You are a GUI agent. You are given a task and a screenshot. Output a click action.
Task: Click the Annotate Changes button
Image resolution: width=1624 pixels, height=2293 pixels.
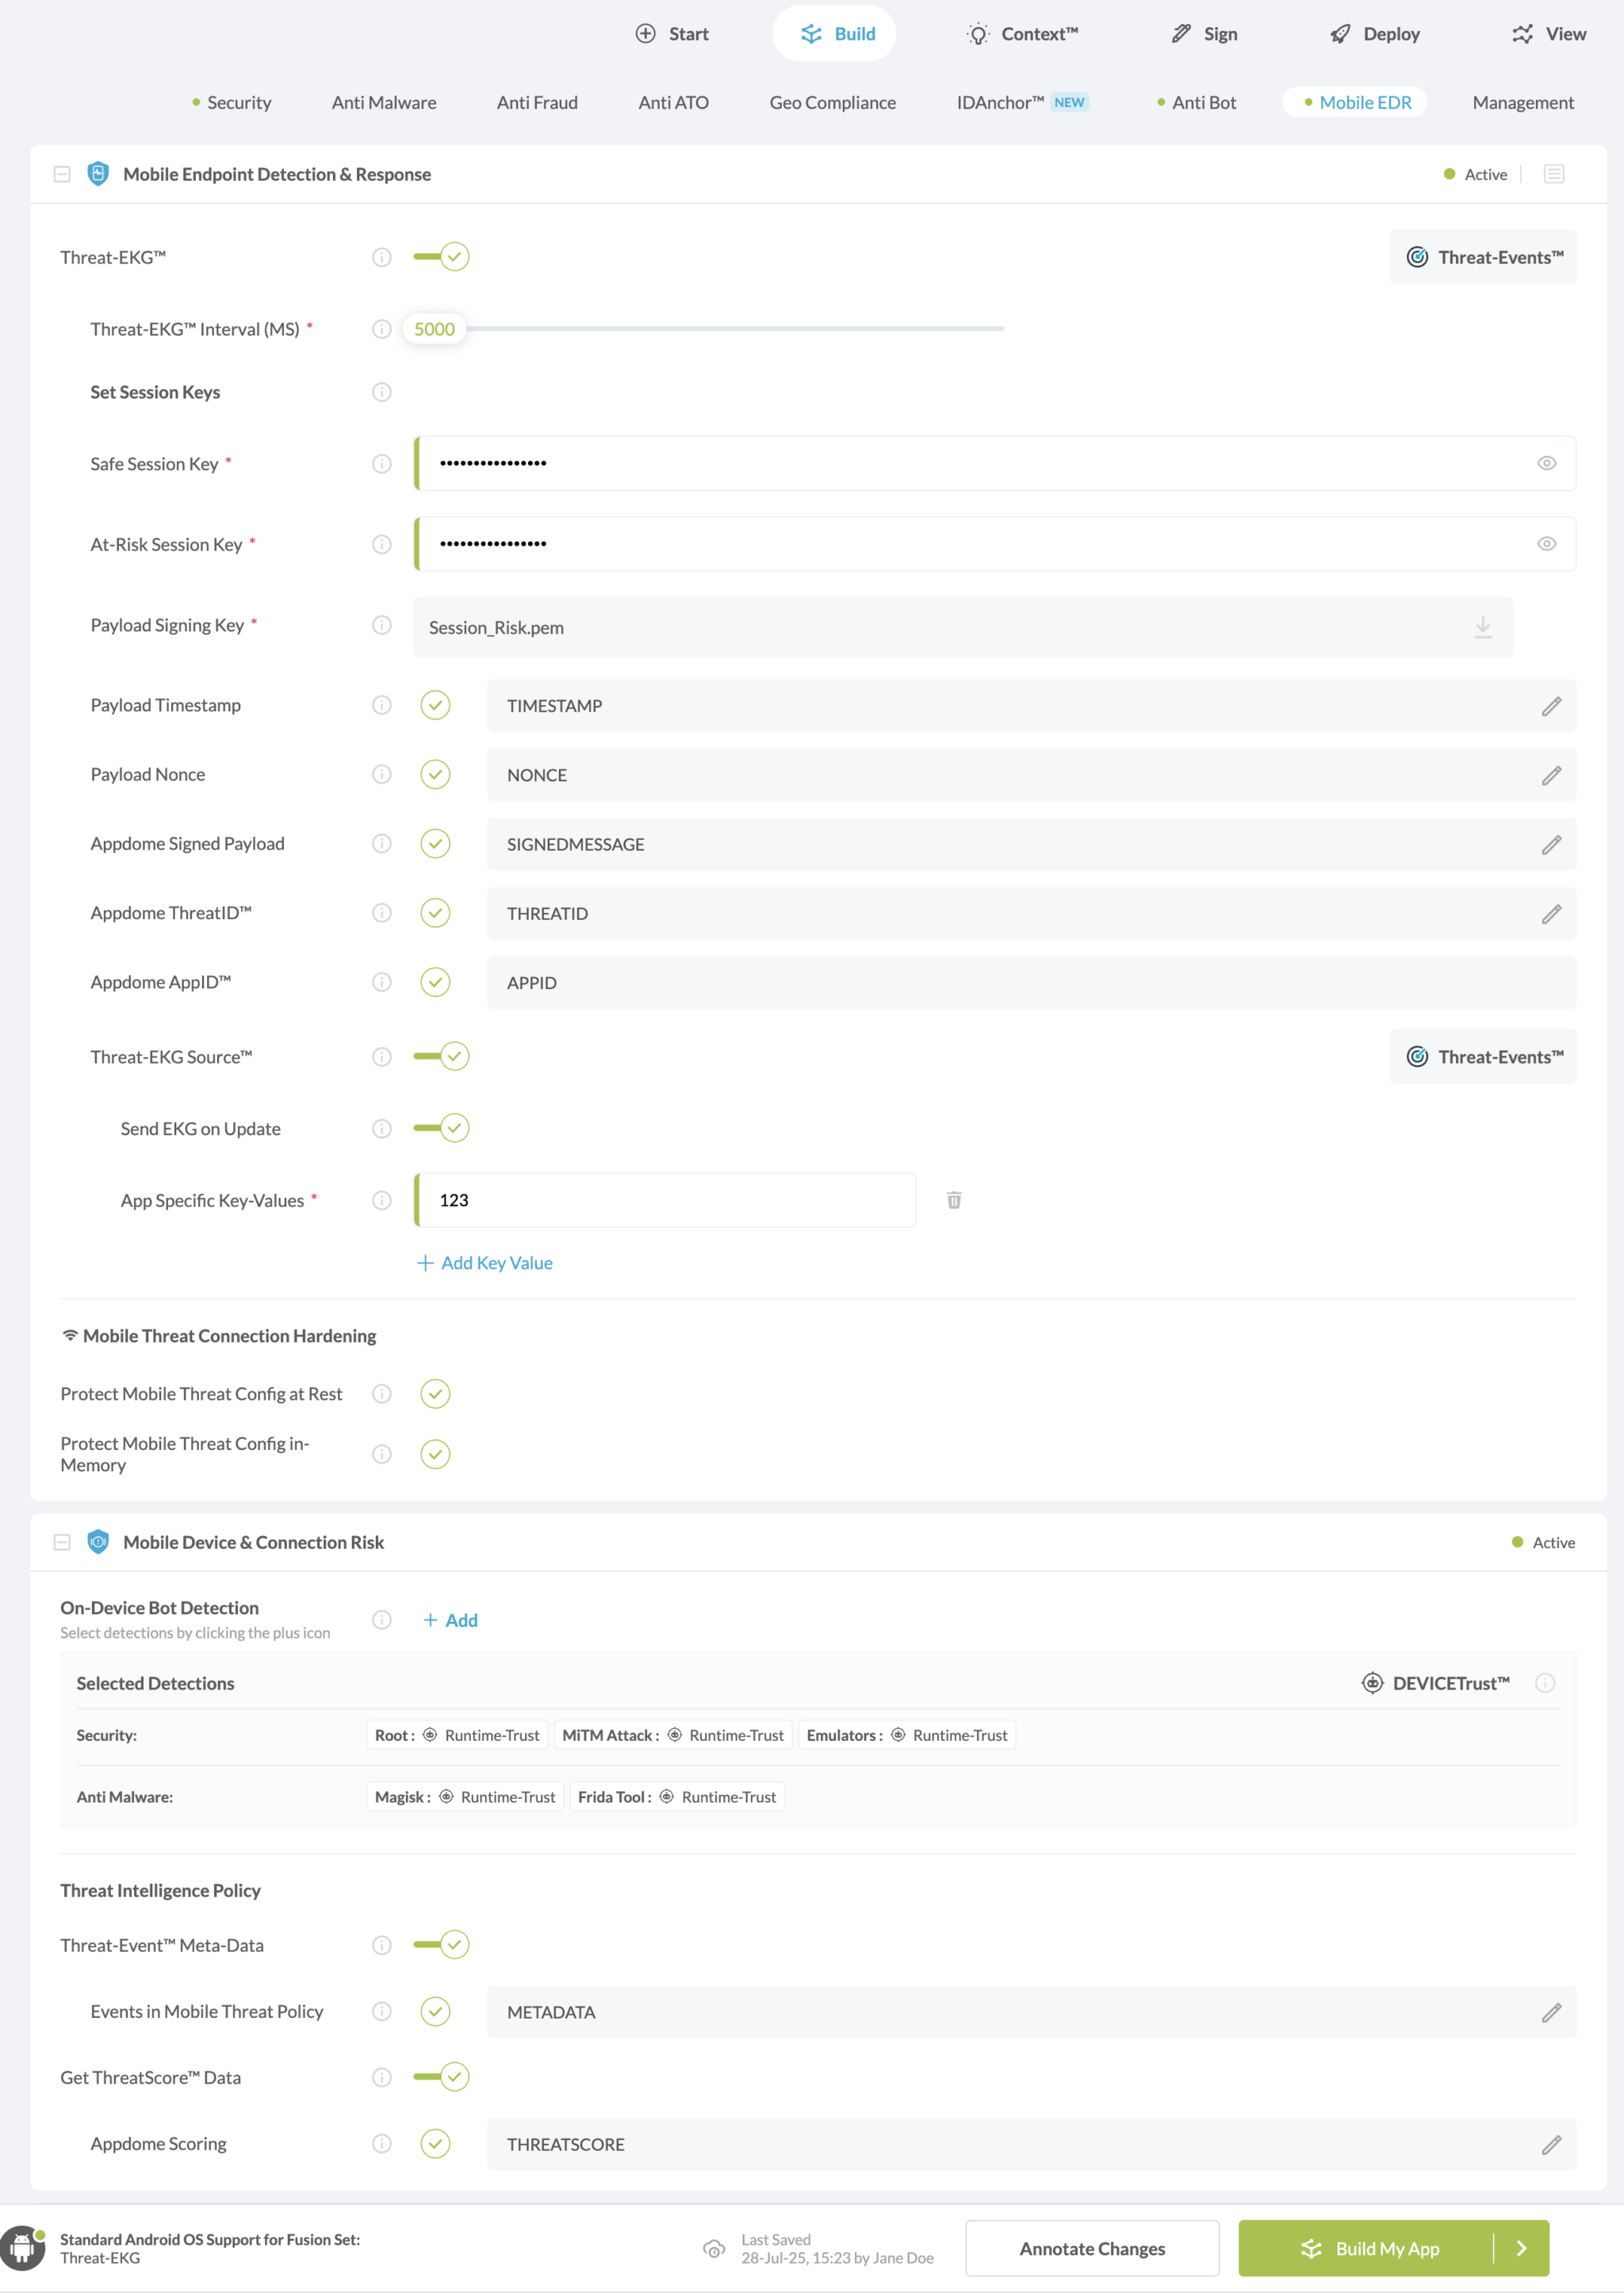pyautogui.click(x=1091, y=2247)
